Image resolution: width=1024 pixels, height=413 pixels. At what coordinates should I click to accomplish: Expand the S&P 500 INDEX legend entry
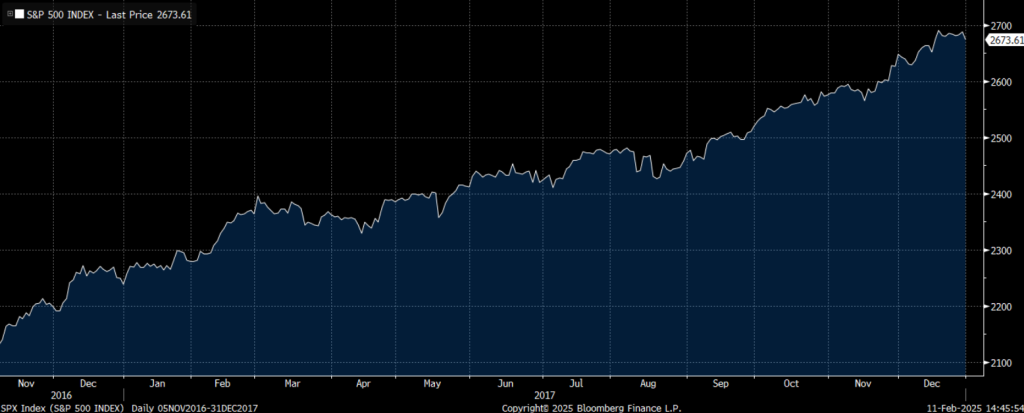coord(9,15)
